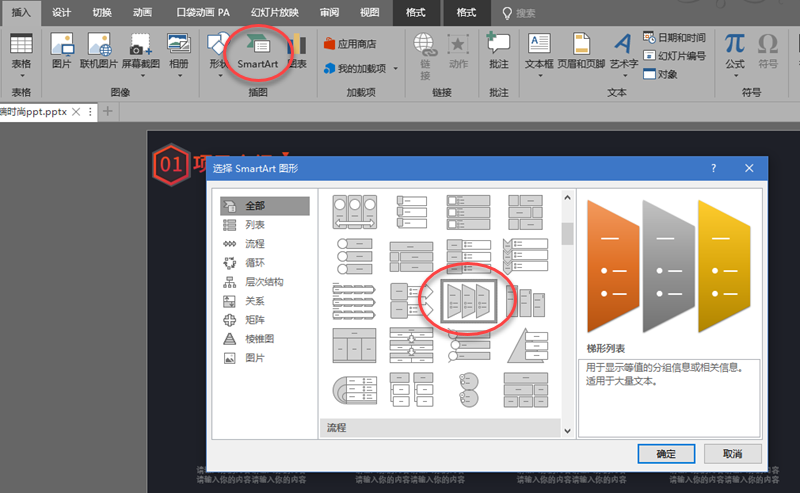
Task: Confirm with the 确定 button
Action: pos(666,453)
